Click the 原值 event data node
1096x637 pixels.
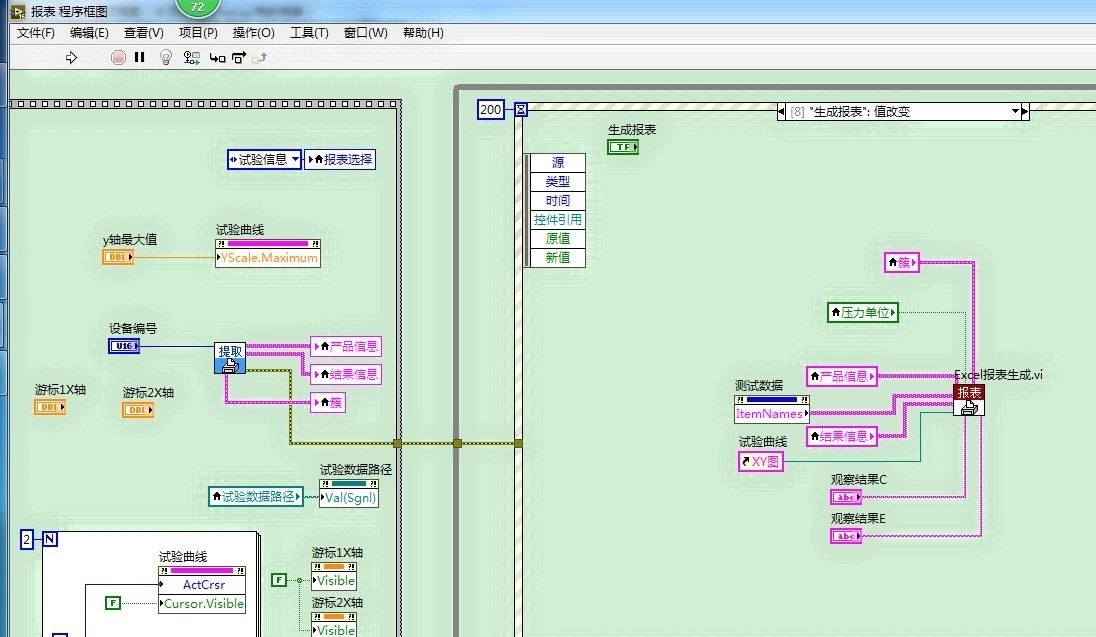tap(557, 238)
